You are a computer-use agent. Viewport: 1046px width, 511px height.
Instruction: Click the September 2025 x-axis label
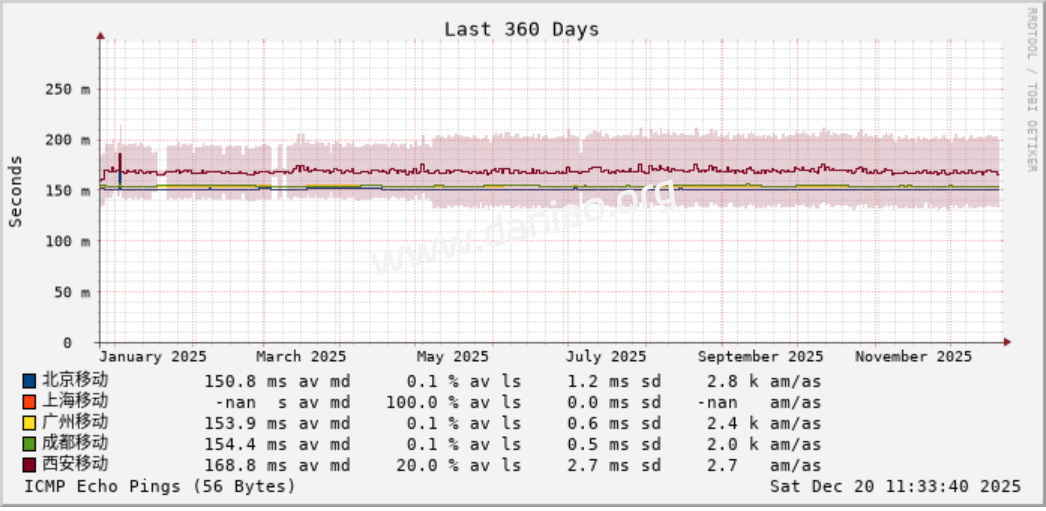pos(760,357)
